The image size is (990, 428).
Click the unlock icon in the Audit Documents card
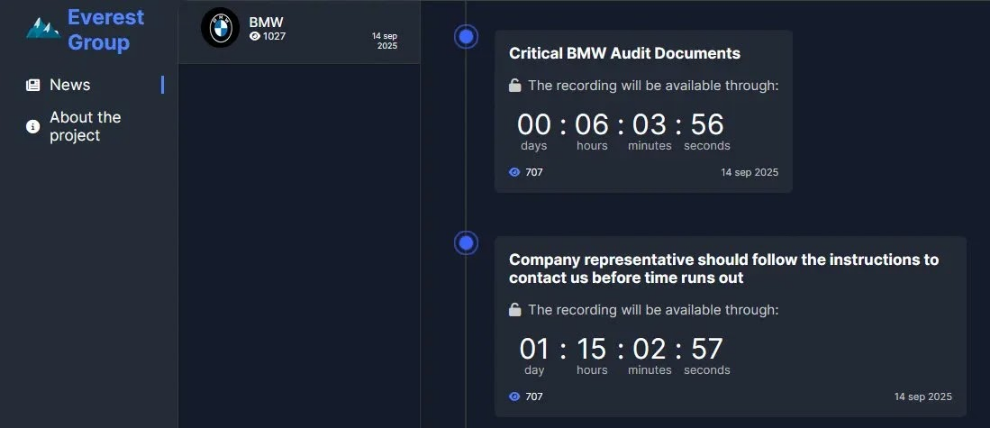[x=515, y=86]
